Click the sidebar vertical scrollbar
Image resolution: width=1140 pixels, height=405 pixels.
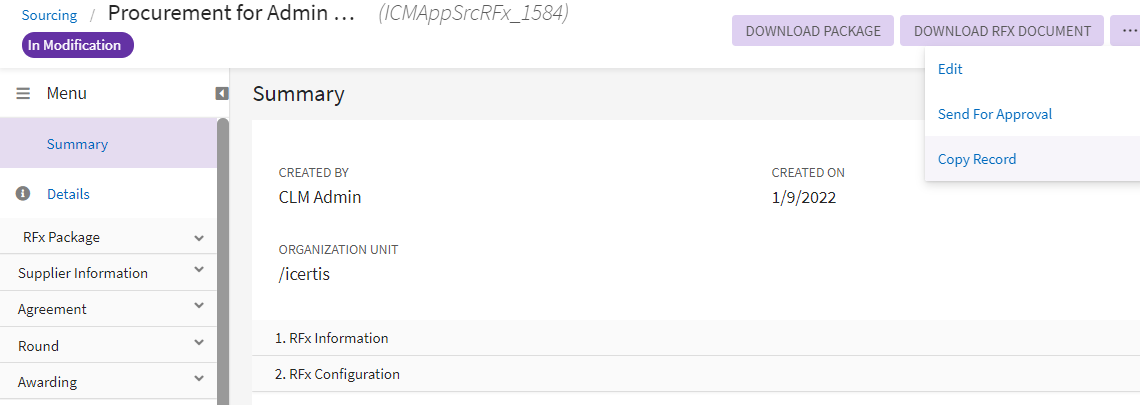pos(223,260)
